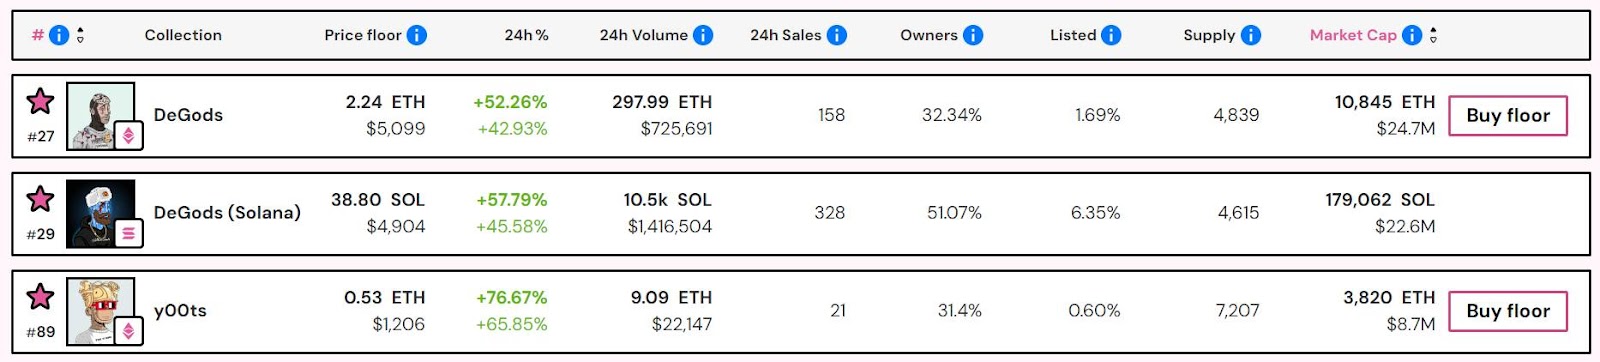Click the Collection column header
1600x362 pixels.
click(183, 35)
